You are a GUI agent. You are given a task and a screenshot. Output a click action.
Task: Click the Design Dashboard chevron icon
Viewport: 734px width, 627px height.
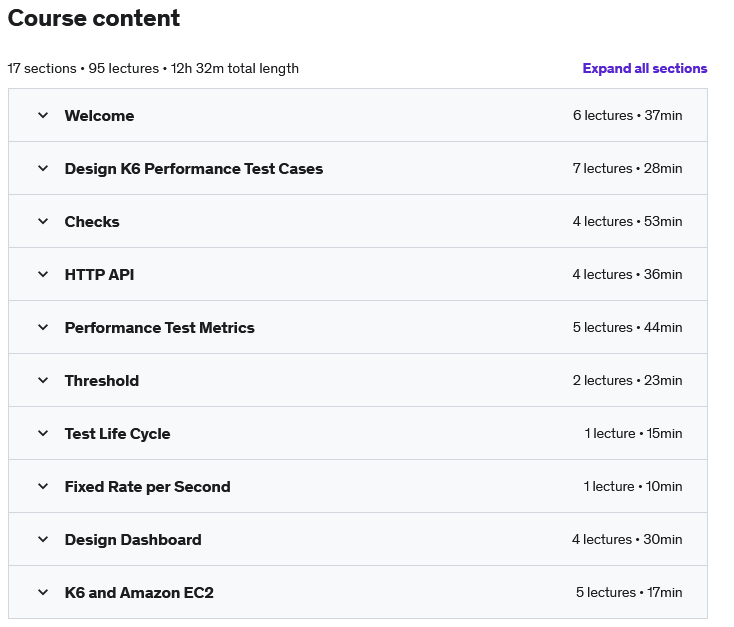43,539
